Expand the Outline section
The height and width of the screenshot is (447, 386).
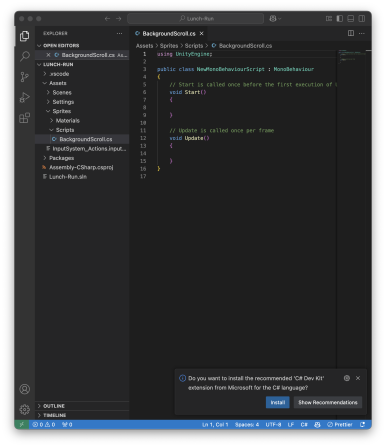[x=82, y=406]
